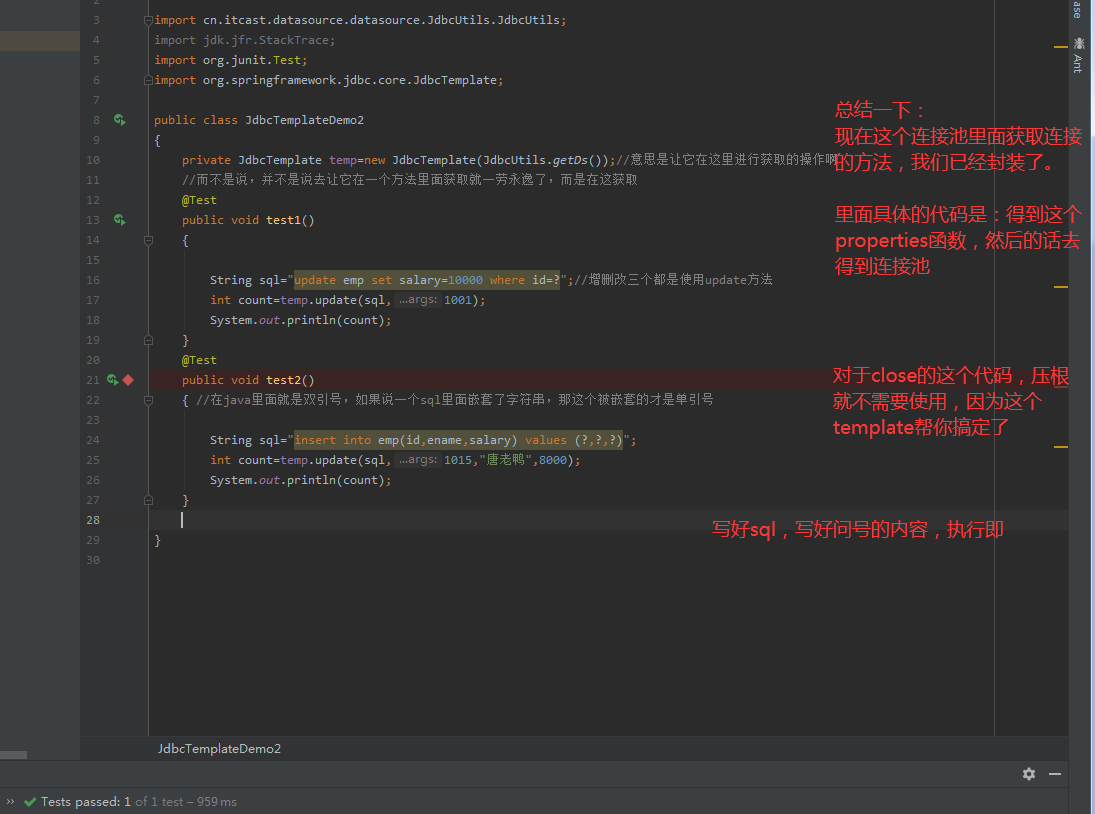Click JdbcTemplateDemo2 breadcrumb

tap(219, 748)
